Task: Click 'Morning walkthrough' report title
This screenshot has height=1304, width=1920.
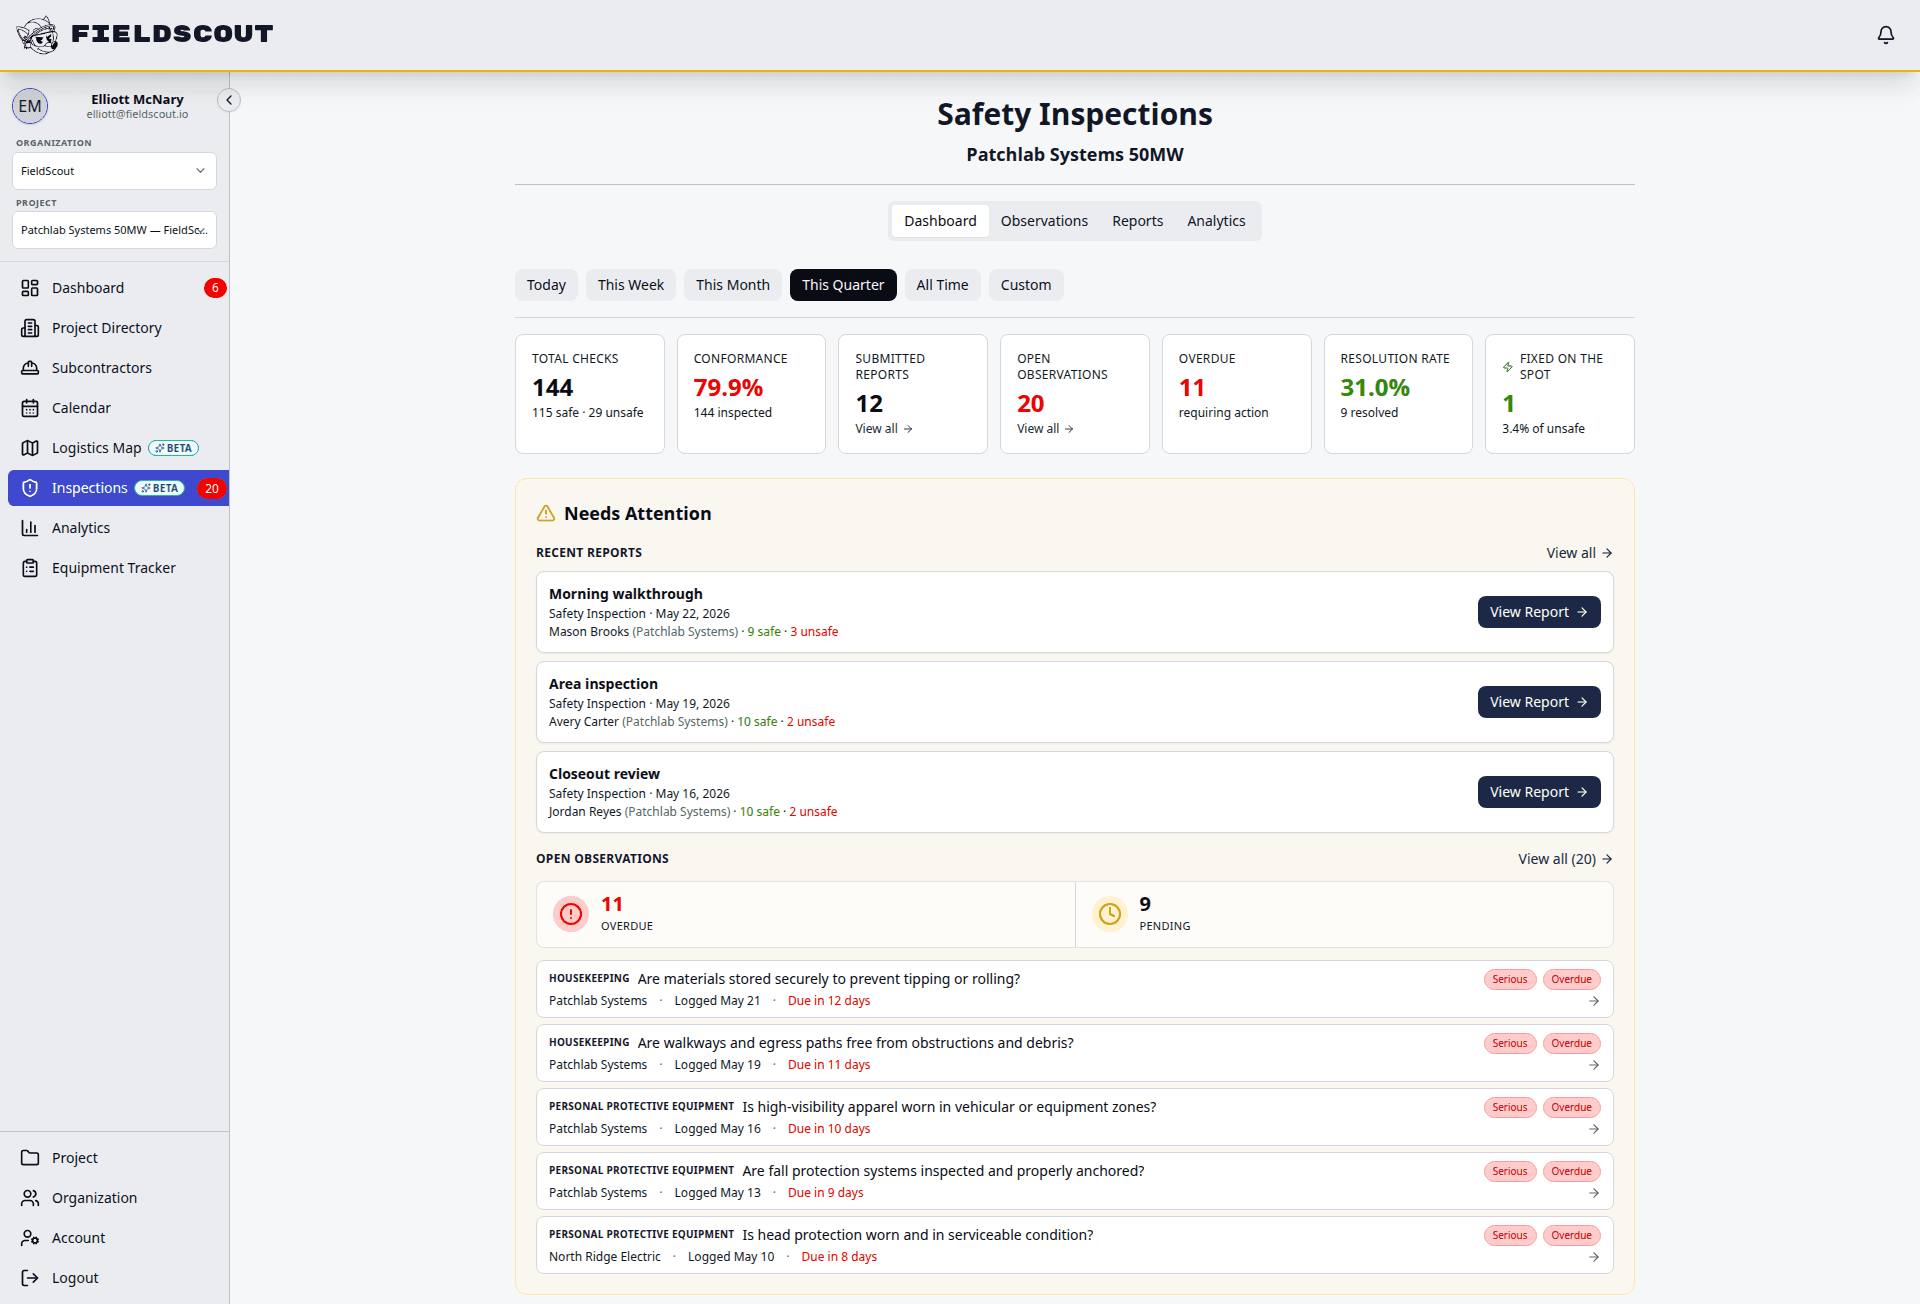Action: point(626,594)
